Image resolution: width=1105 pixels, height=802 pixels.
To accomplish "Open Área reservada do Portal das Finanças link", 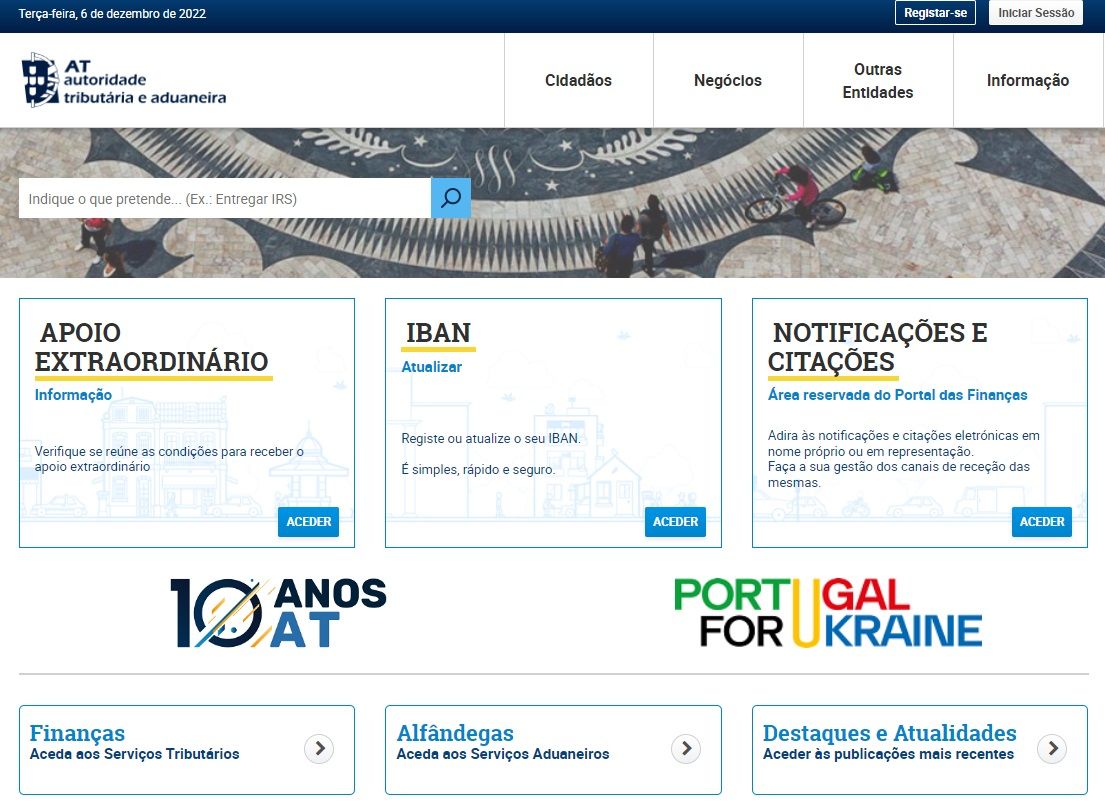I will (897, 395).
